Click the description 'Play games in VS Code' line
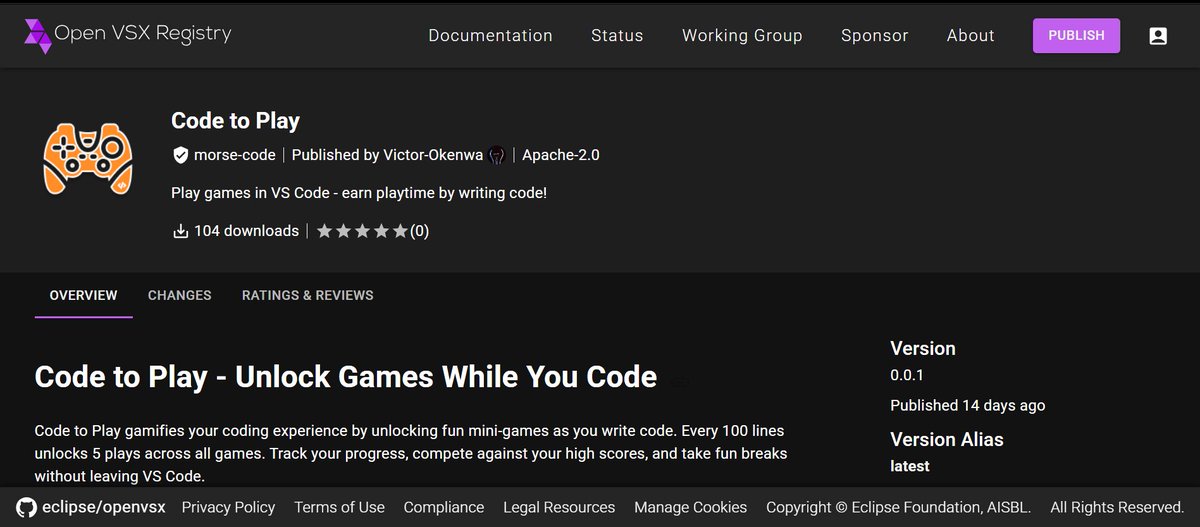The height and width of the screenshot is (527, 1200). [359, 192]
